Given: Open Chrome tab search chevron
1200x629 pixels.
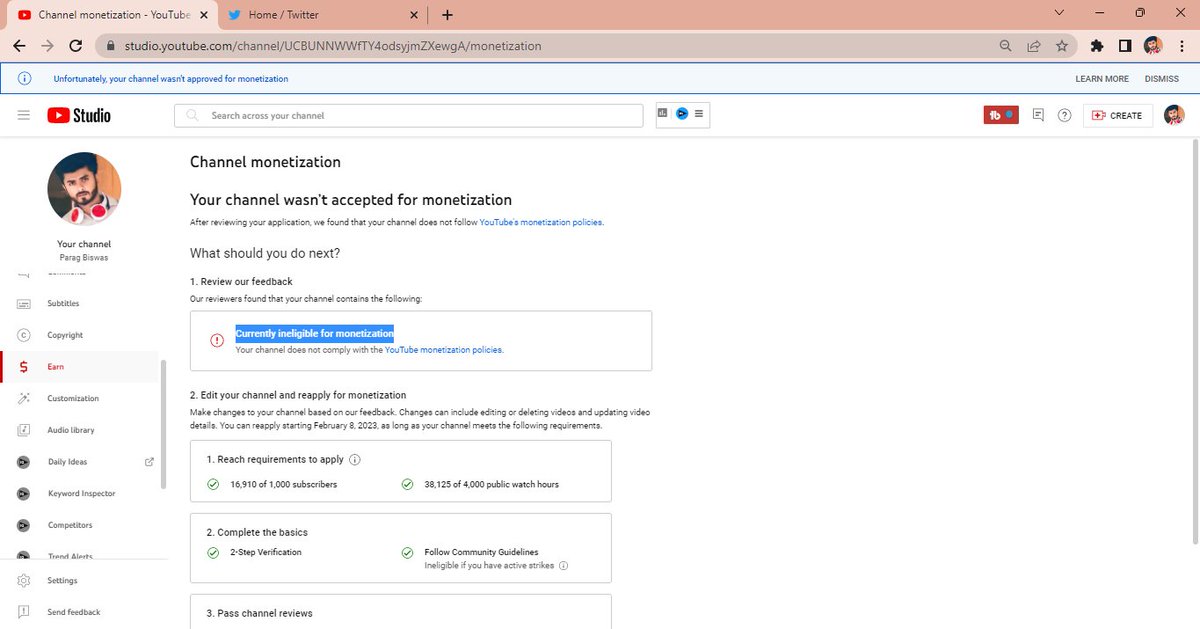Looking at the screenshot, I should (x=1060, y=13).
